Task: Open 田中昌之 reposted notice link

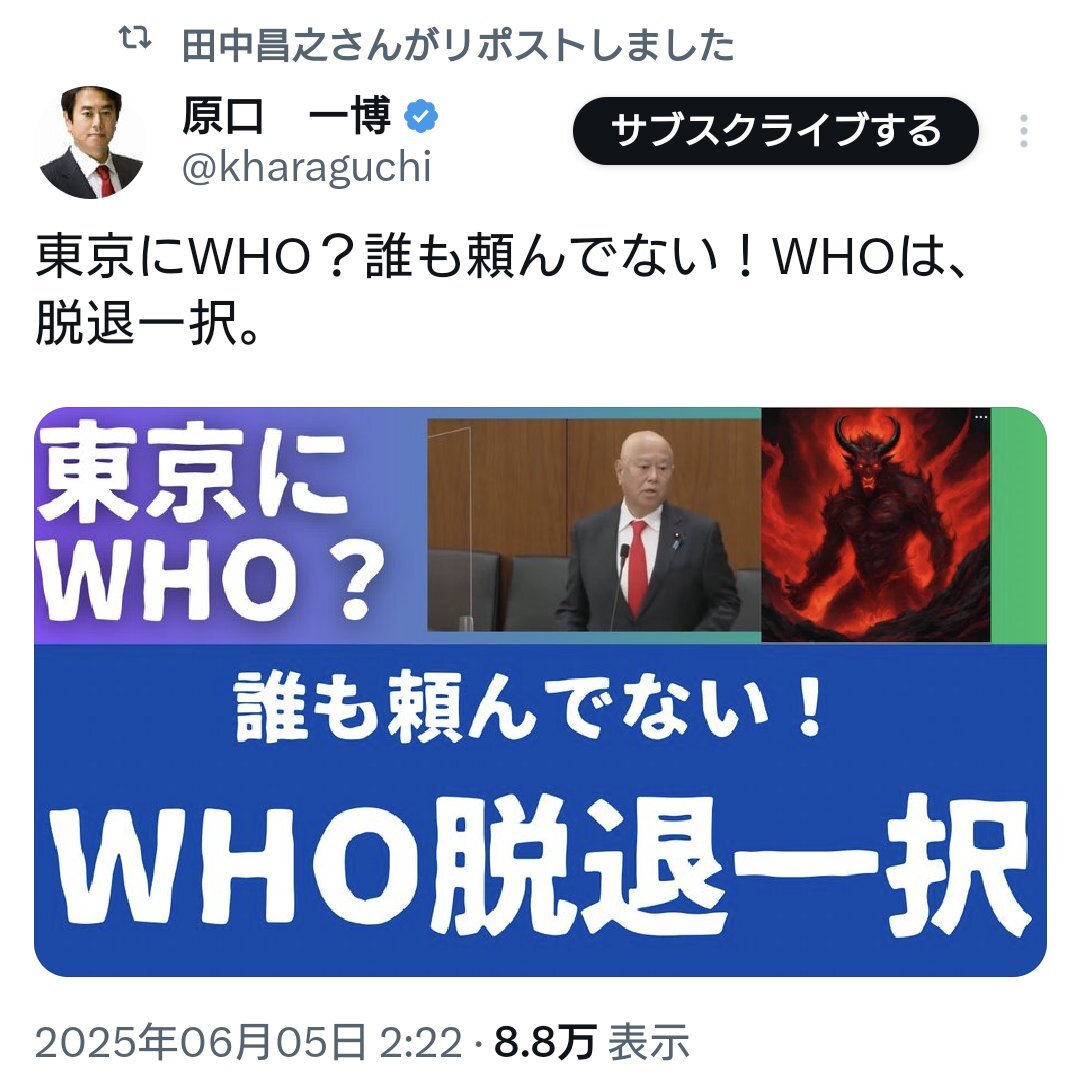Action: (x=457, y=46)
